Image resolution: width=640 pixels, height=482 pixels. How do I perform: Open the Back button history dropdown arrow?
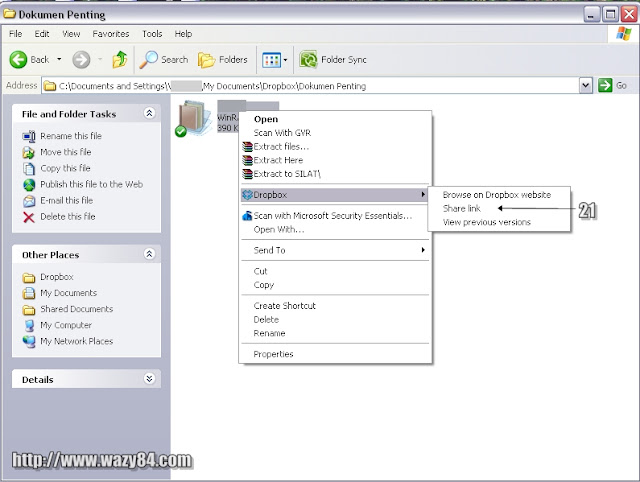coord(59,60)
